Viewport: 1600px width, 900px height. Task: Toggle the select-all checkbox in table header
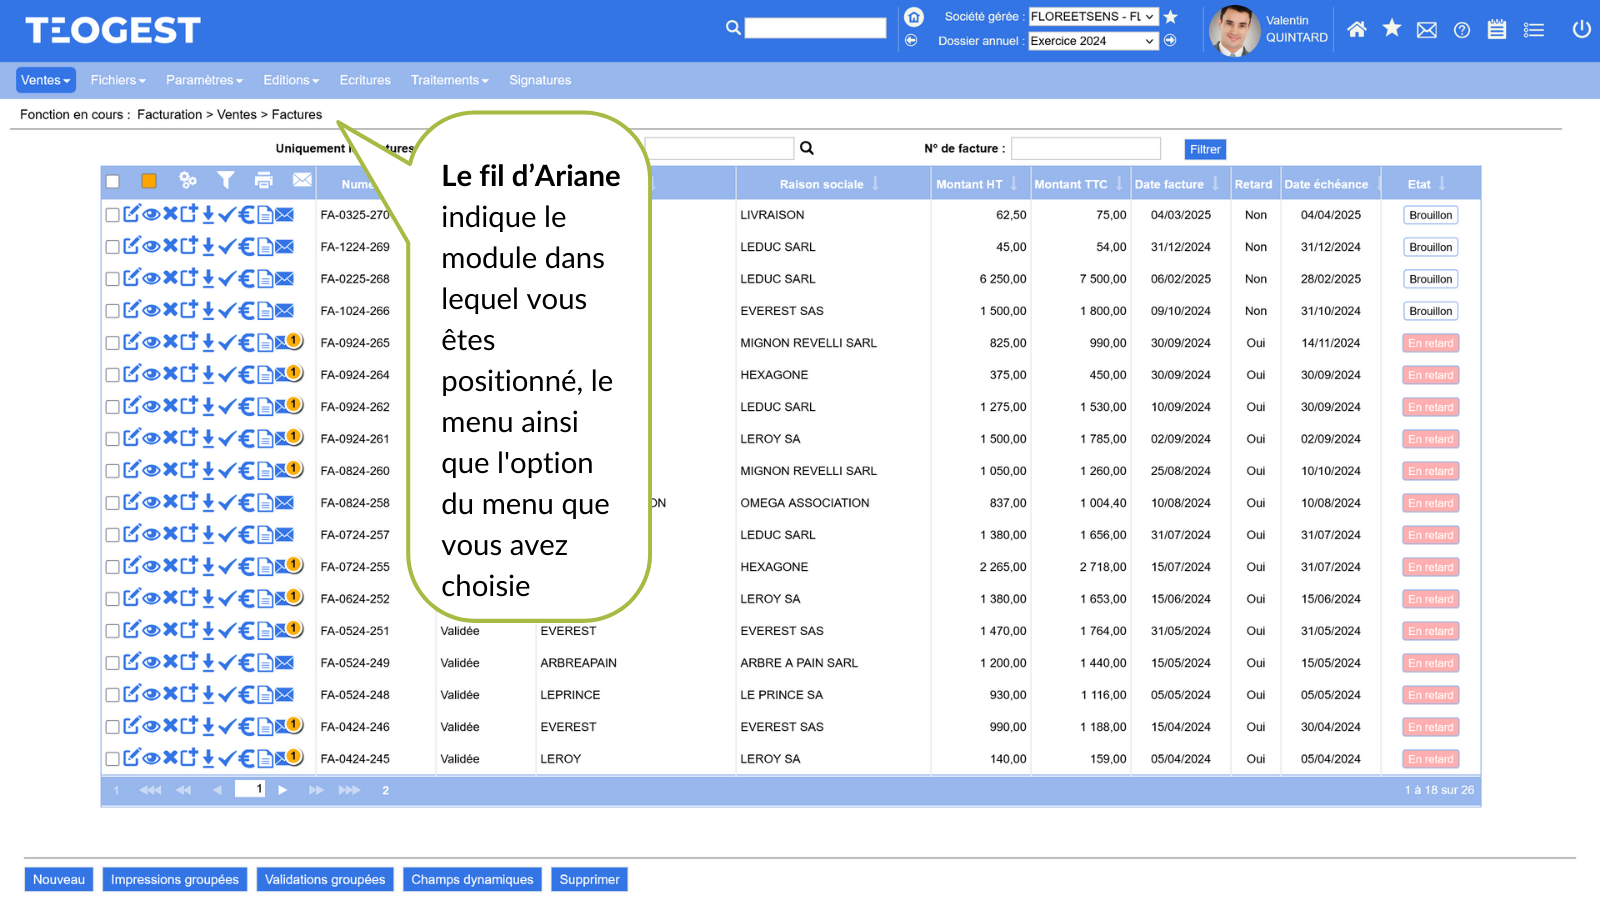113,182
